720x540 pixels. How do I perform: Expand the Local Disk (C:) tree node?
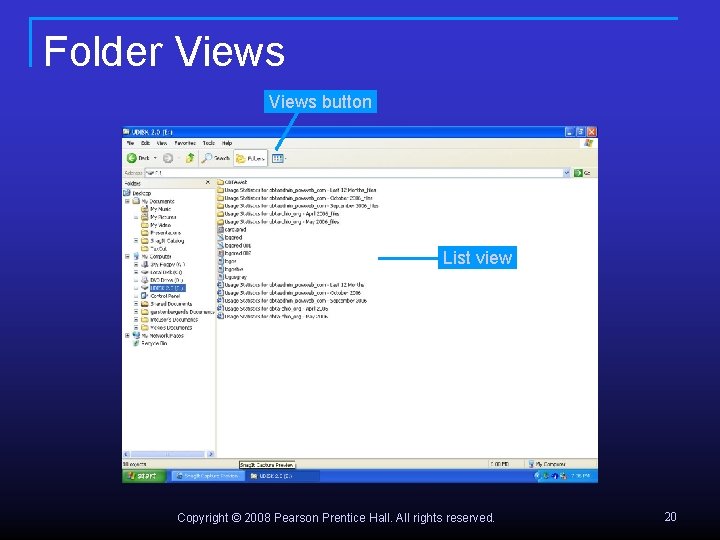point(136,272)
